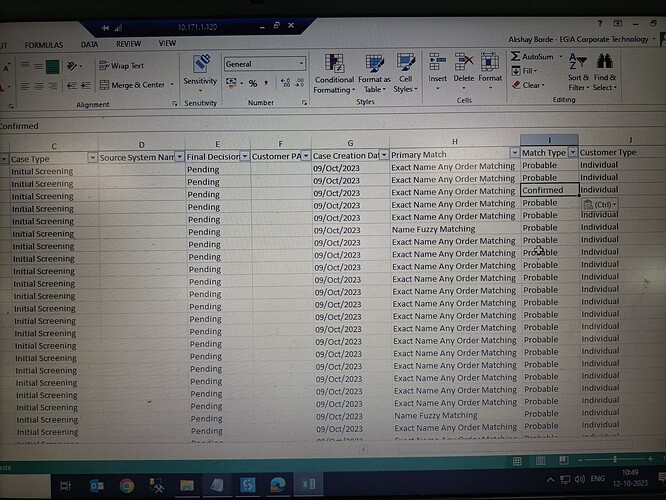The height and width of the screenshot is (500, 666).
Task: Open Format as Table gallery
Action: point(374,73)
